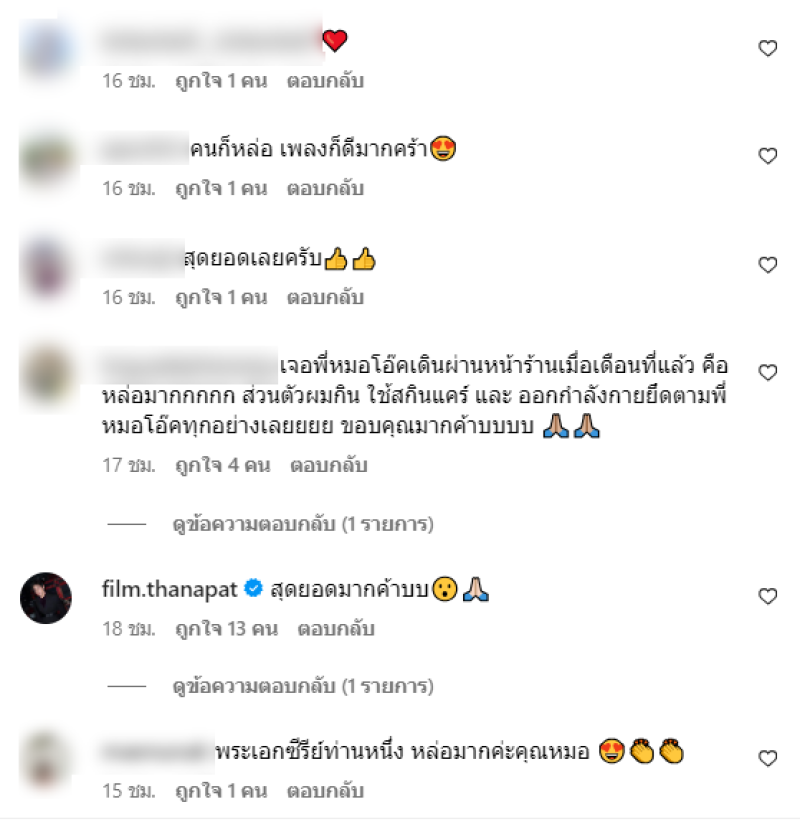Expand replies under film.thanapat's comment

click(303, 686)
